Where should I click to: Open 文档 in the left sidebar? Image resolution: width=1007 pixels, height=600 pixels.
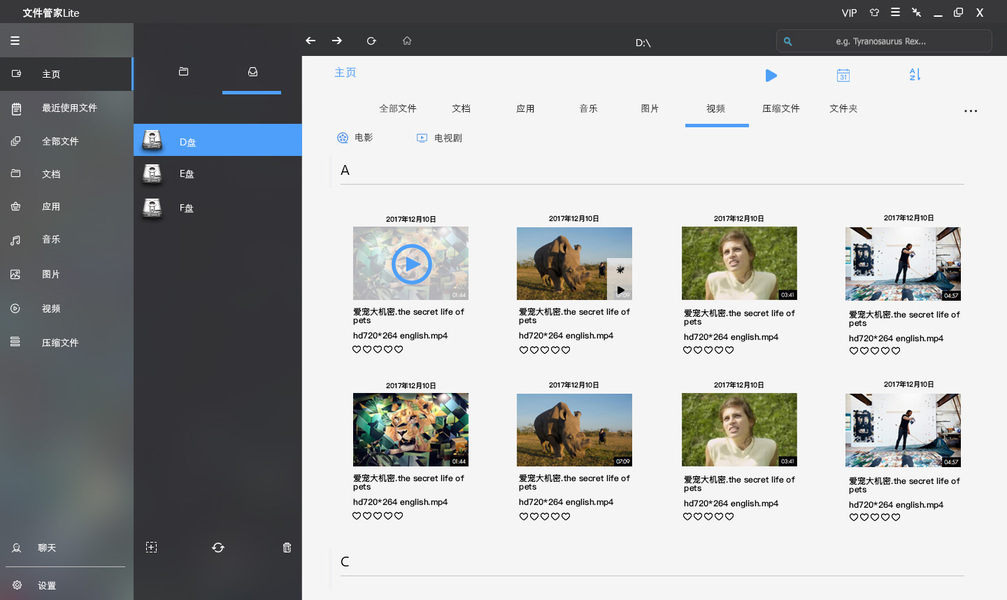pos(66,174)
